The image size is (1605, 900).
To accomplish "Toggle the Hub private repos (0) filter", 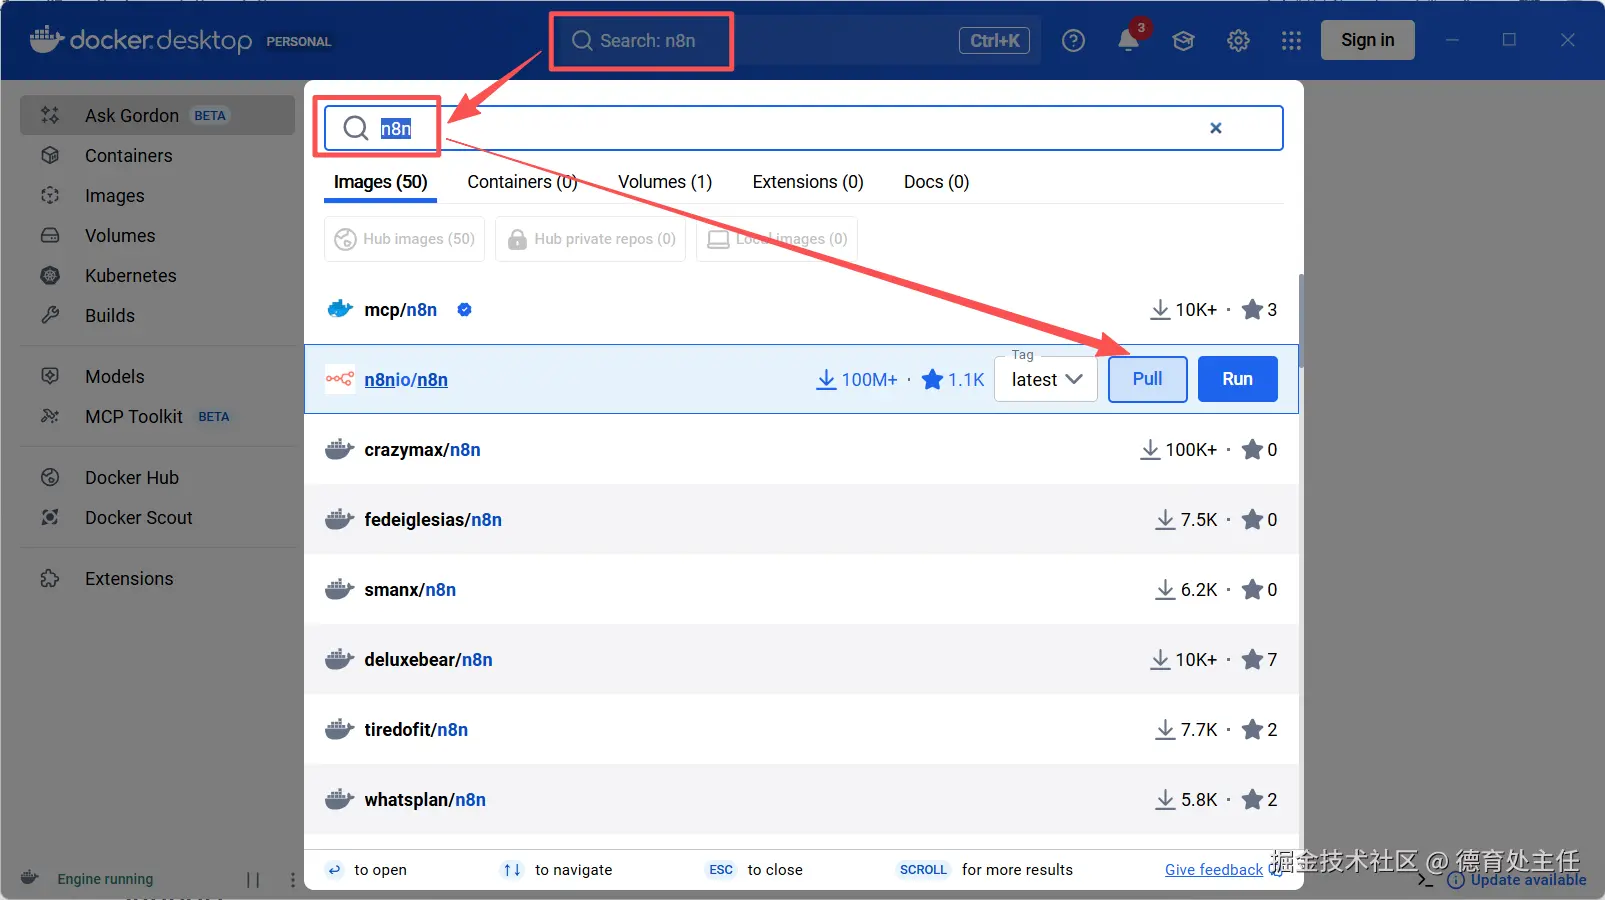I will pyautogui.click(x=591, y=239).
